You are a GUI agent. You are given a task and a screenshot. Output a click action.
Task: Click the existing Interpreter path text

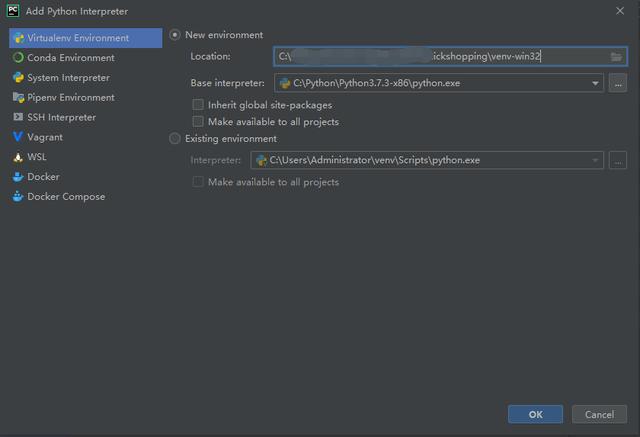pos(375,160)
